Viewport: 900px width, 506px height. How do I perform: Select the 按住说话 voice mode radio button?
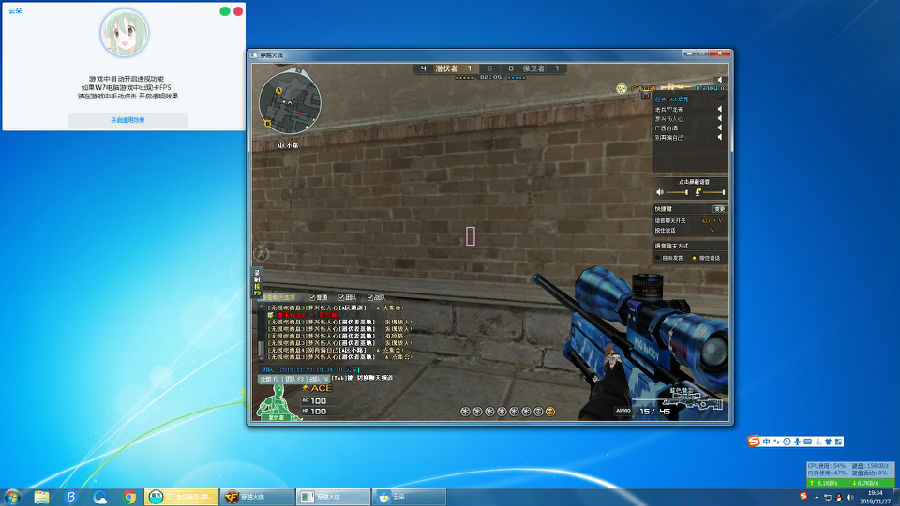click(694, 258)
